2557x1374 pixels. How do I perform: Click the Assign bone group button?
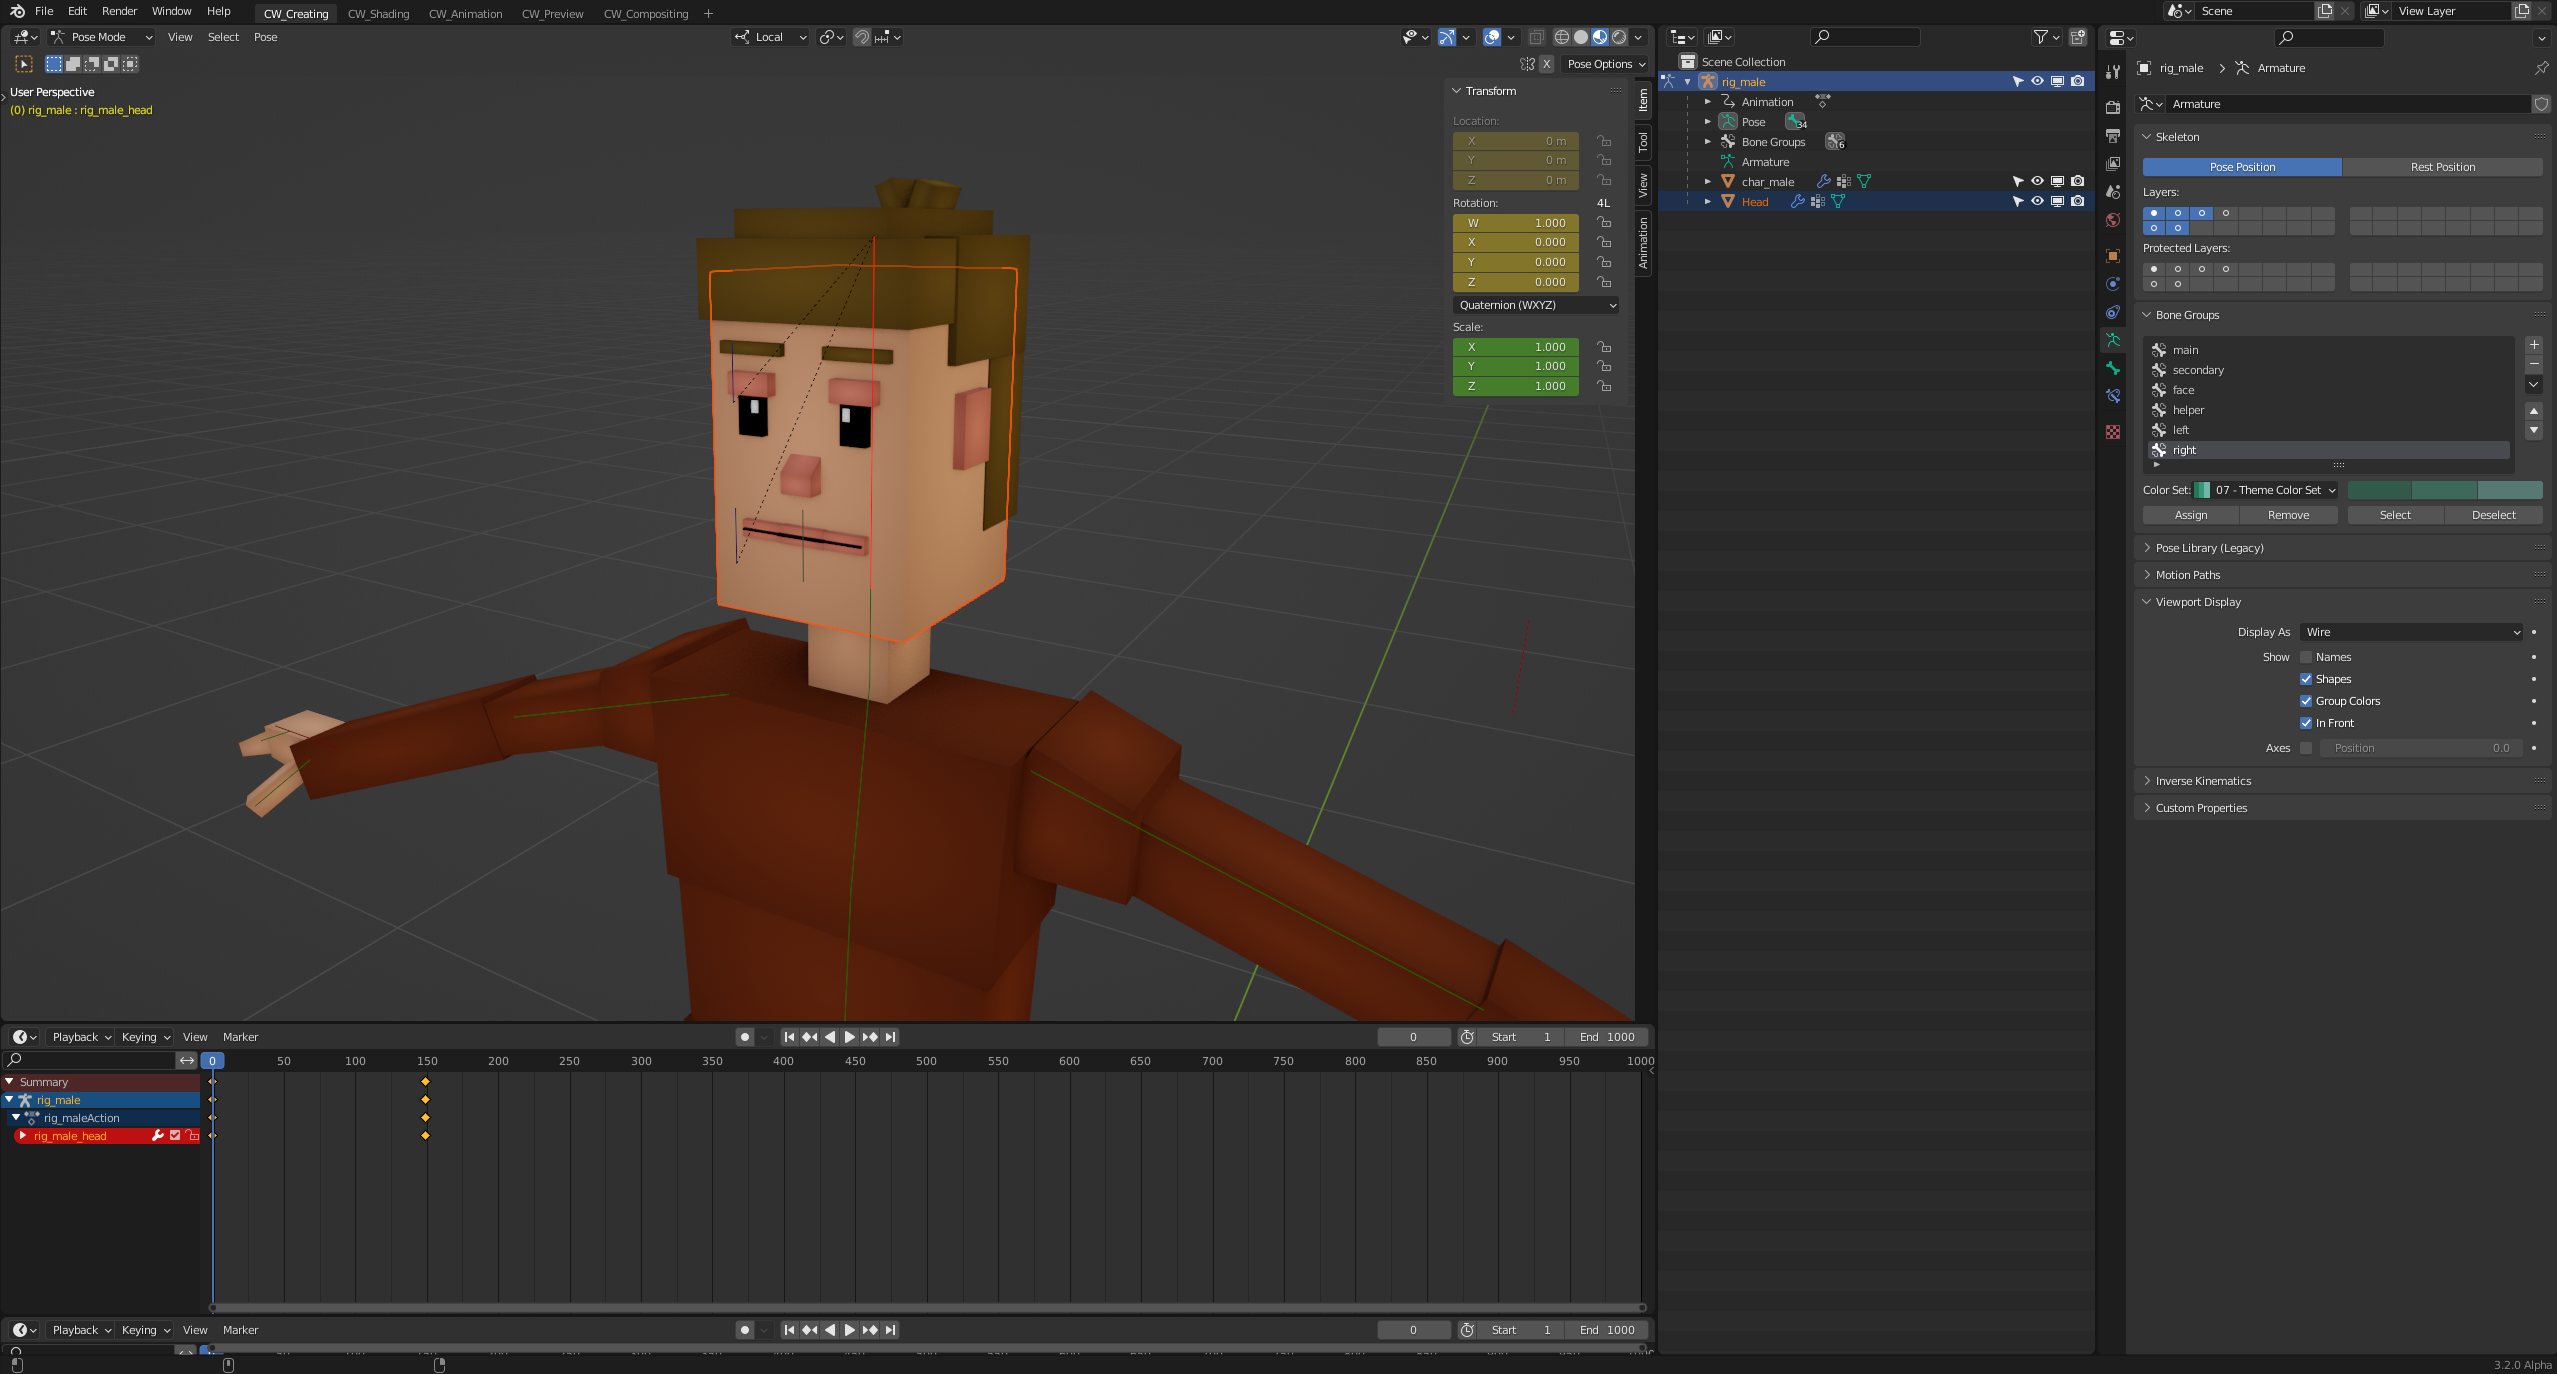[2190, 515]
